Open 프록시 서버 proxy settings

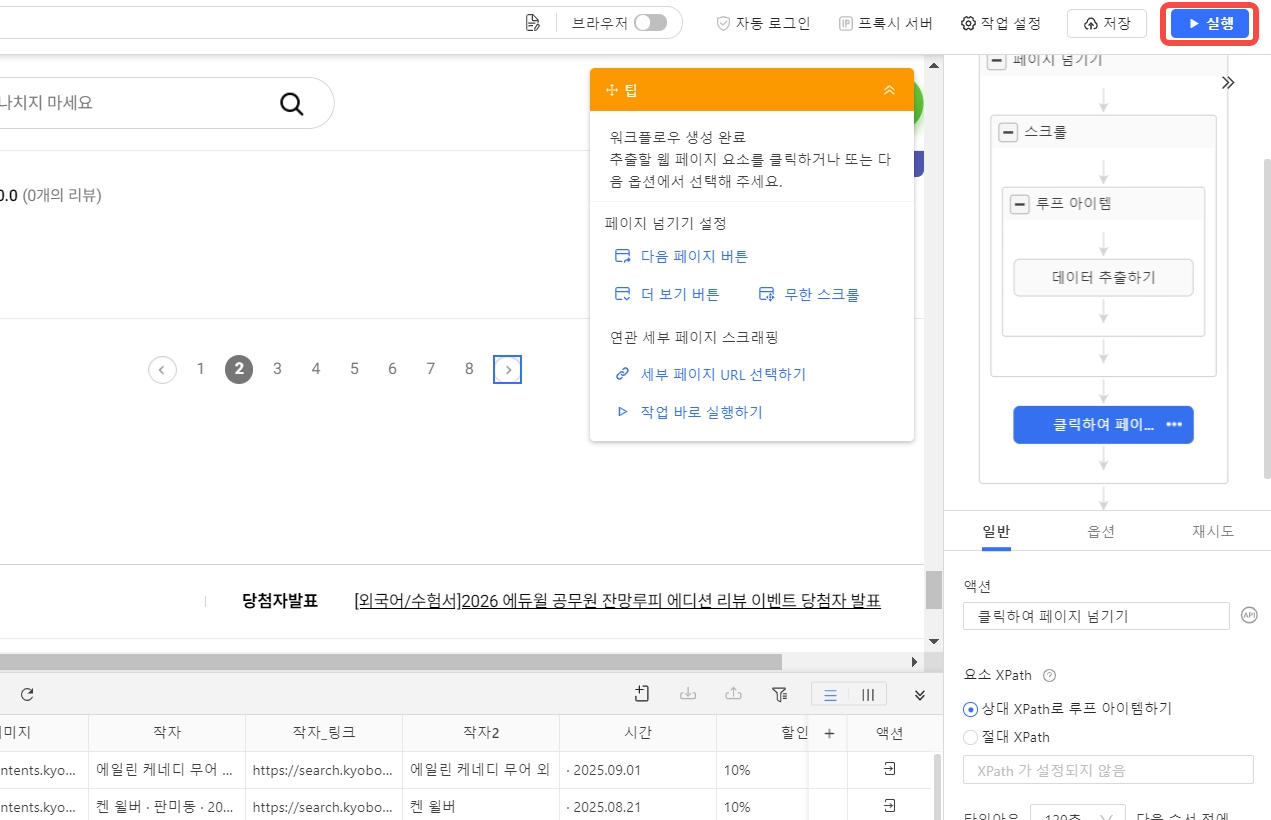pyautogui.click(x=885, y=24)
